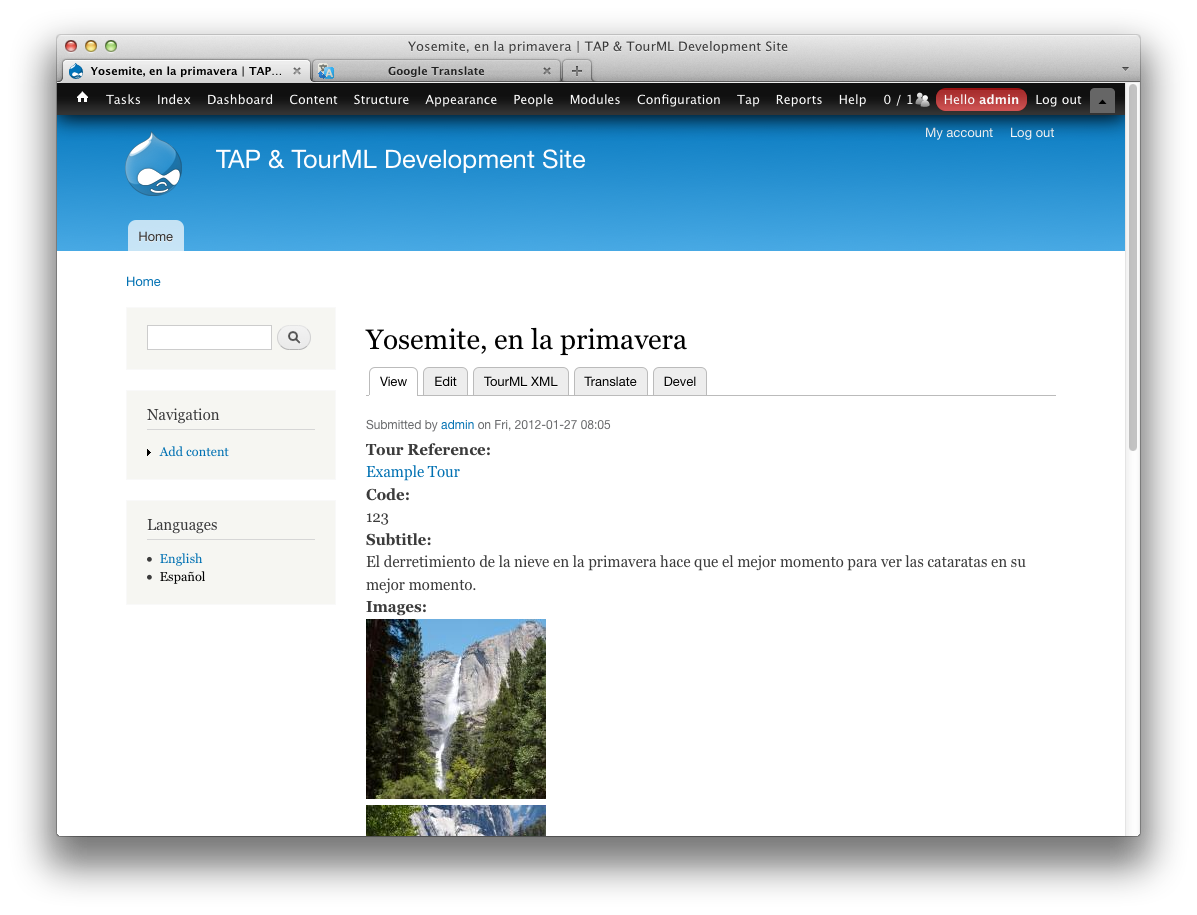Switch to the TourML XML tab
Image resolution: width=1197 pixels, height=915 pixels.
(520, 382)
